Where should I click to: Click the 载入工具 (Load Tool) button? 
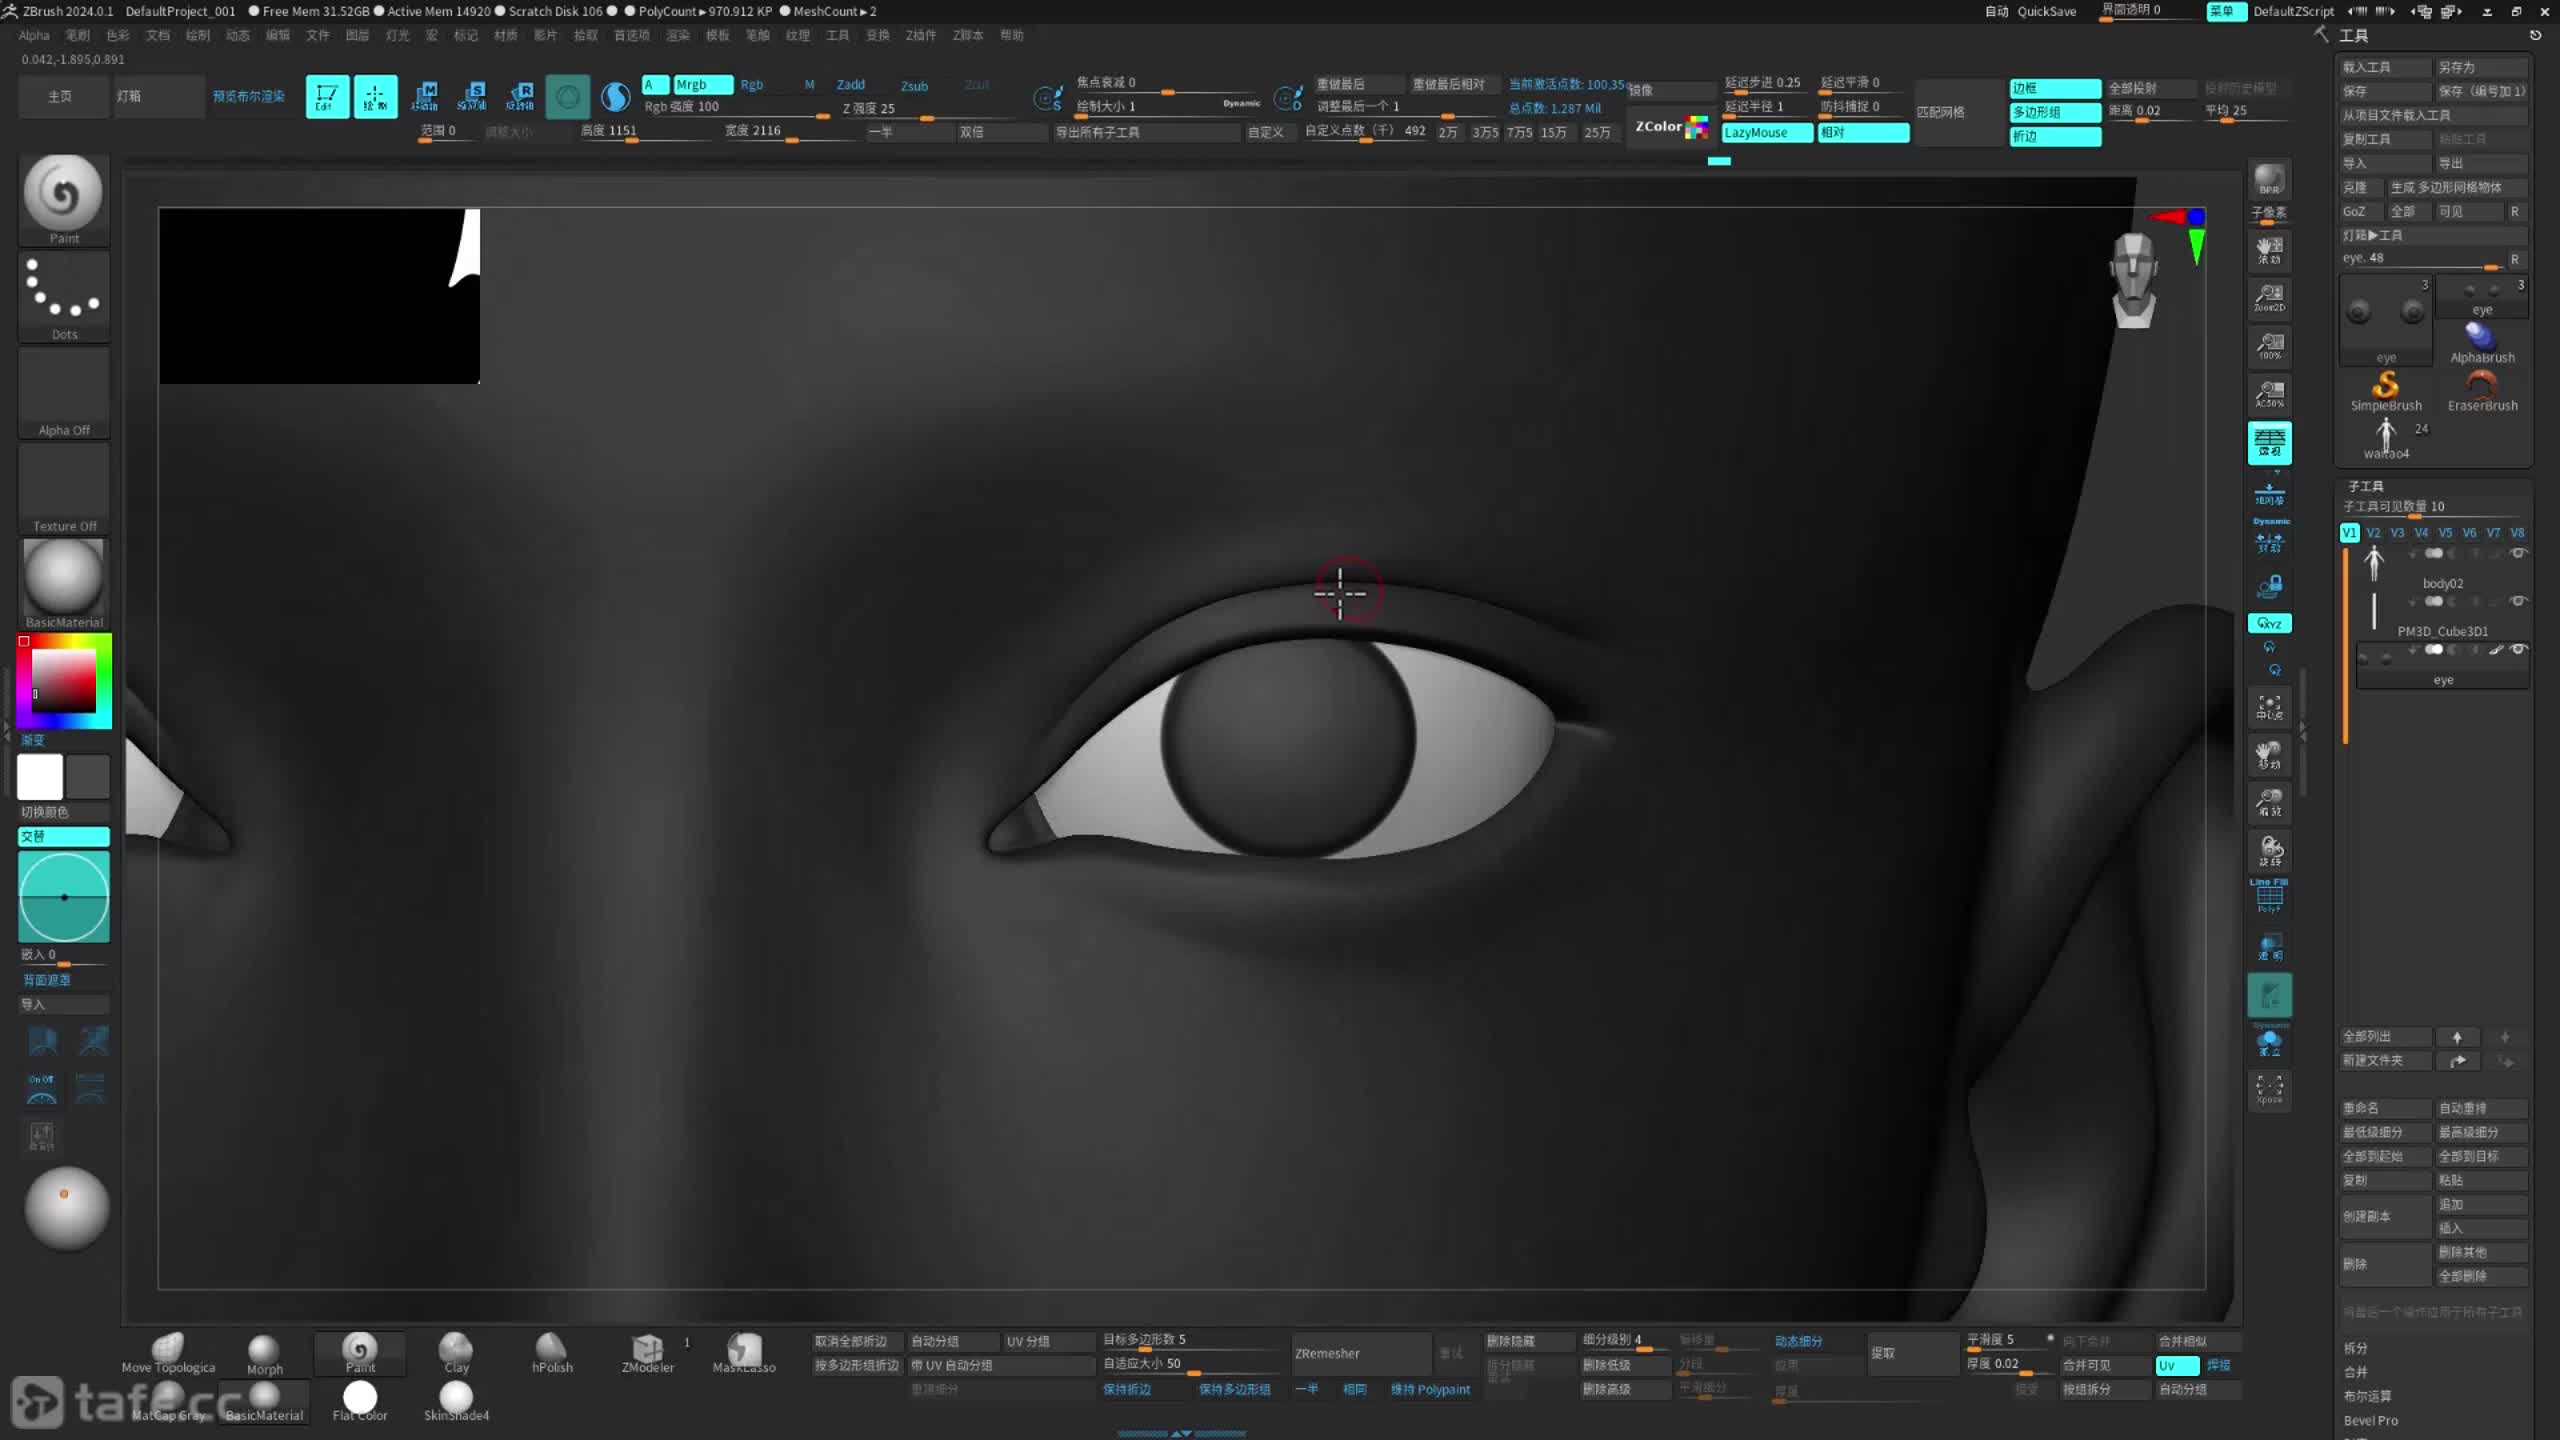pyautogui.click(x=2385, y=67)
